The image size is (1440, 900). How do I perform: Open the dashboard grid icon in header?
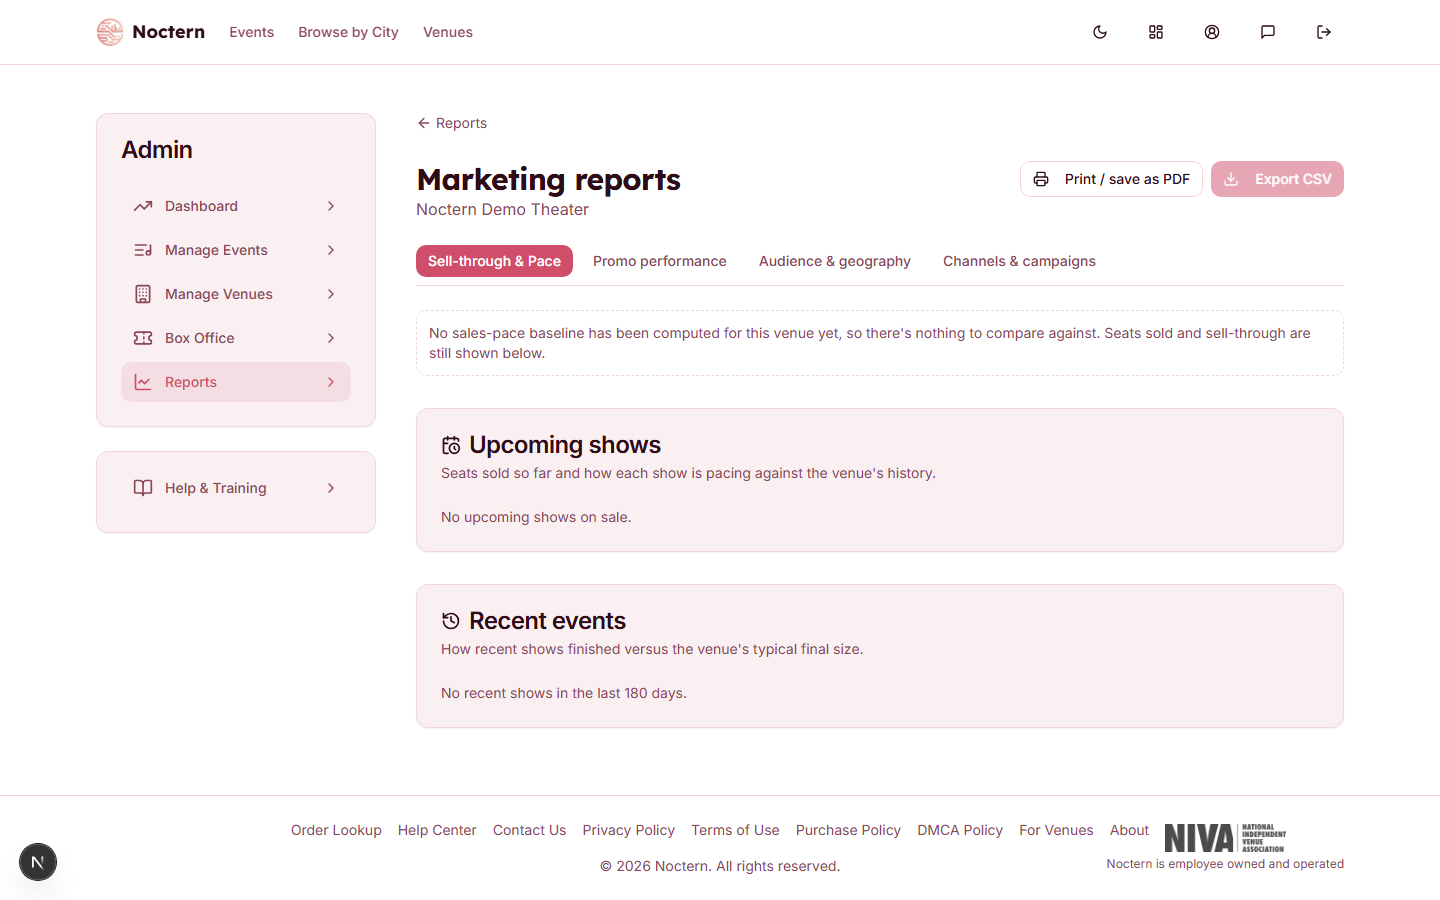click(x=1156, y=32)
